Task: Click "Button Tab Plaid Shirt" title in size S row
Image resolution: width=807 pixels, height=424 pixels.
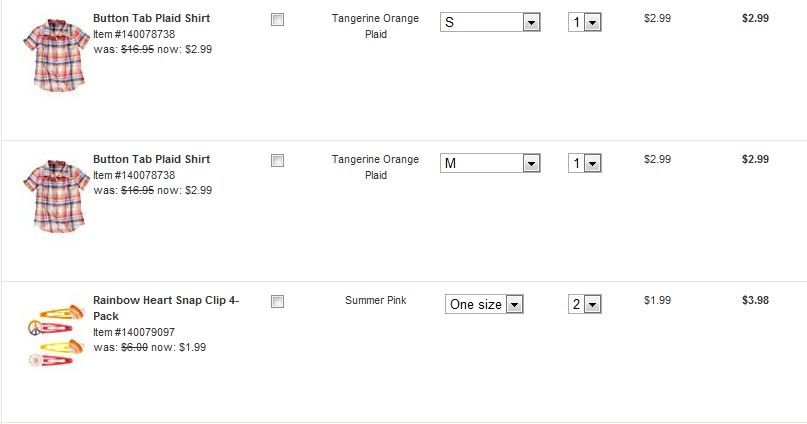Action: pos(151,18)
